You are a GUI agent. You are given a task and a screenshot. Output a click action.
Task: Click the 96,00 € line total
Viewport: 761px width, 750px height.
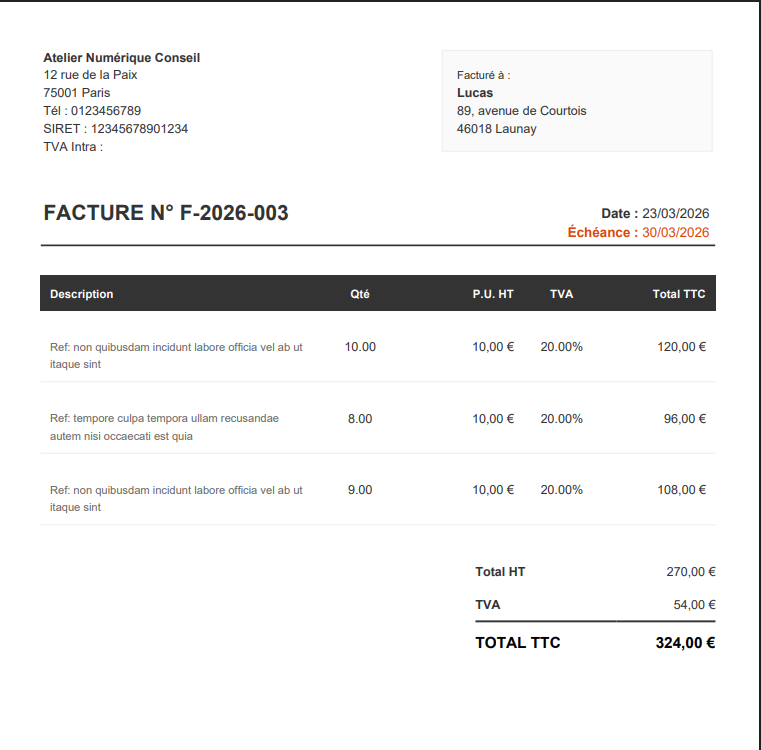[x=684, y=419]
